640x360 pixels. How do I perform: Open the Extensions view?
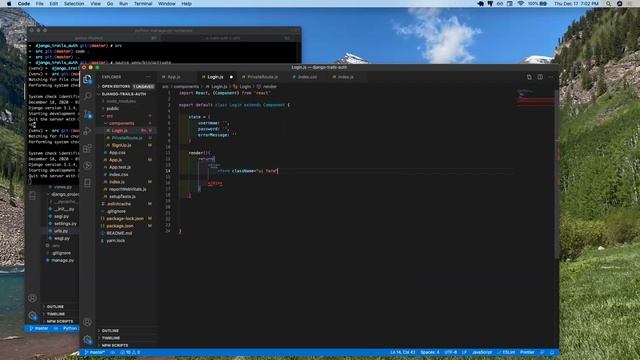pyautogui.click(x=87, y=148)
